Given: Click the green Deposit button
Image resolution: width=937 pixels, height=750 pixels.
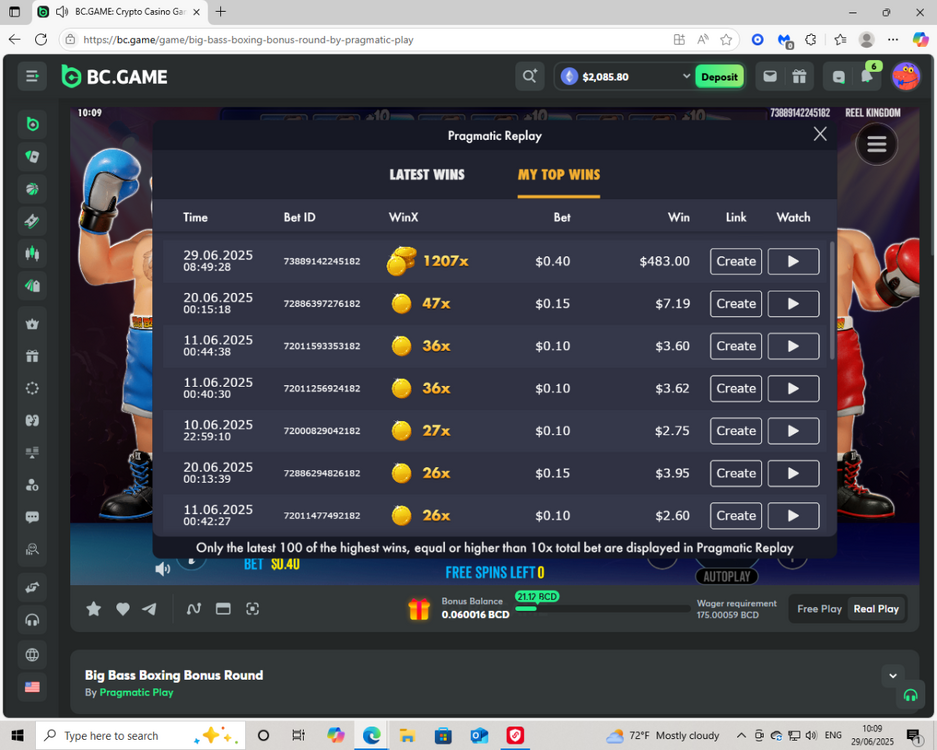Looking at the screenshot, I should pyautogui.click(x=719, y=76).
